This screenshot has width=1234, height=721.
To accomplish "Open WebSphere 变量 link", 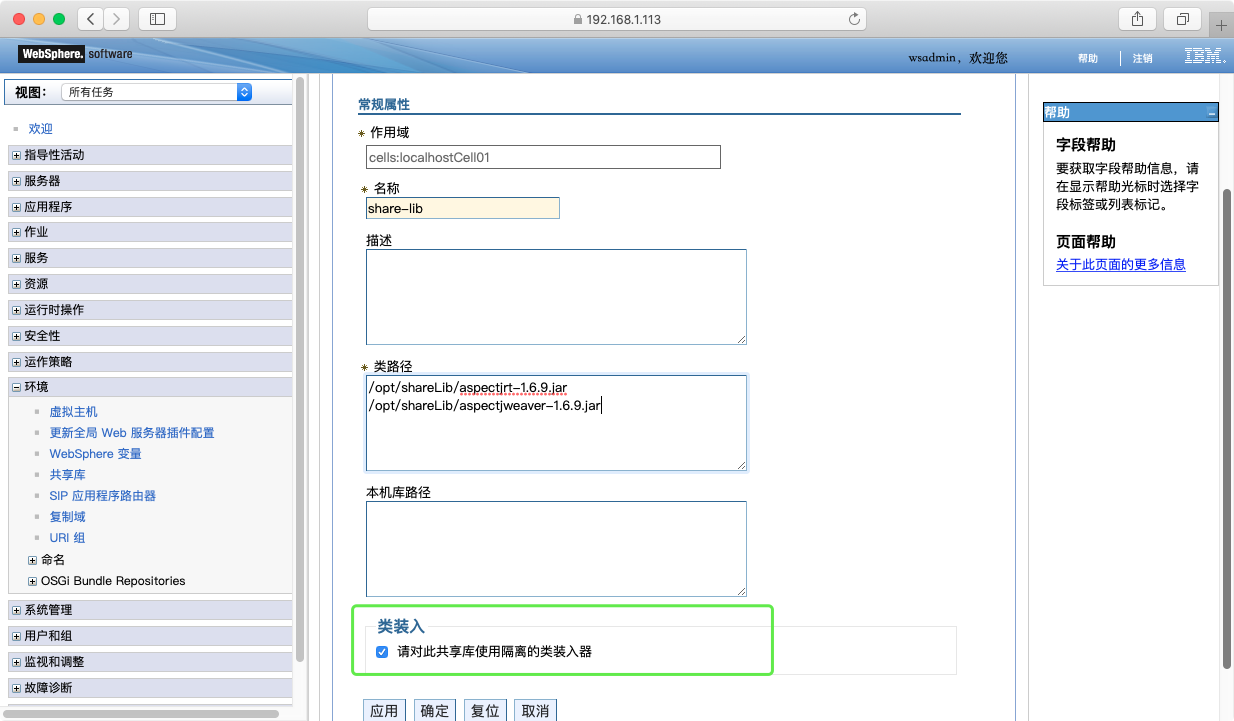I will [96, 454].
